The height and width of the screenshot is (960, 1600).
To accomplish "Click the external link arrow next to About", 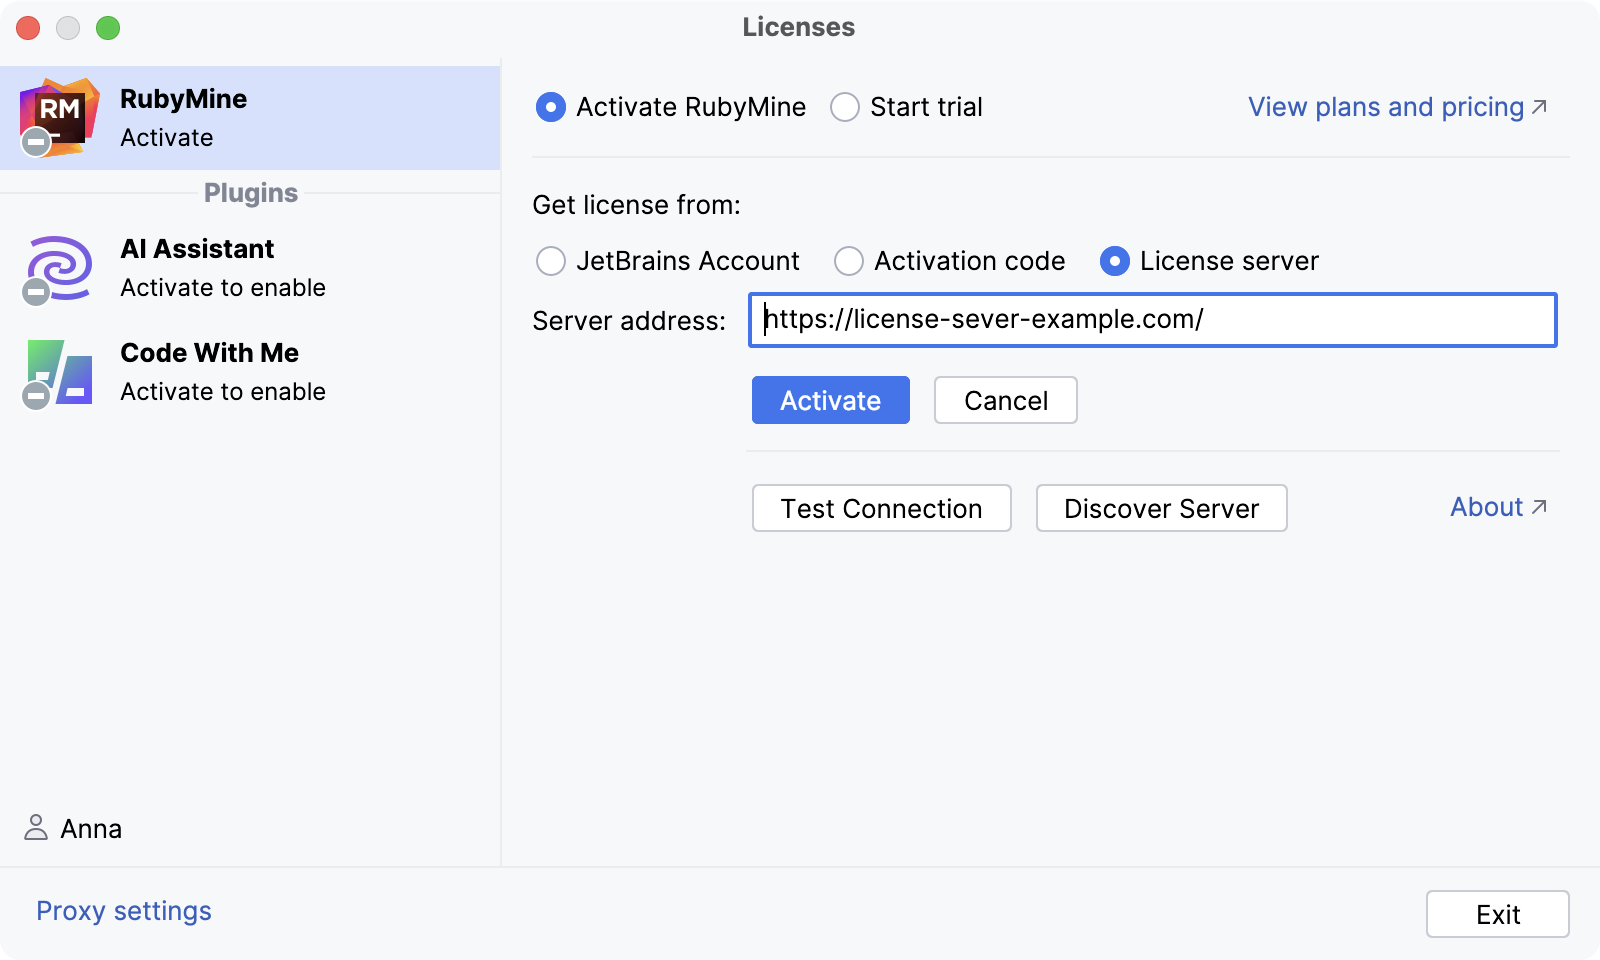I will point(1540,506).
